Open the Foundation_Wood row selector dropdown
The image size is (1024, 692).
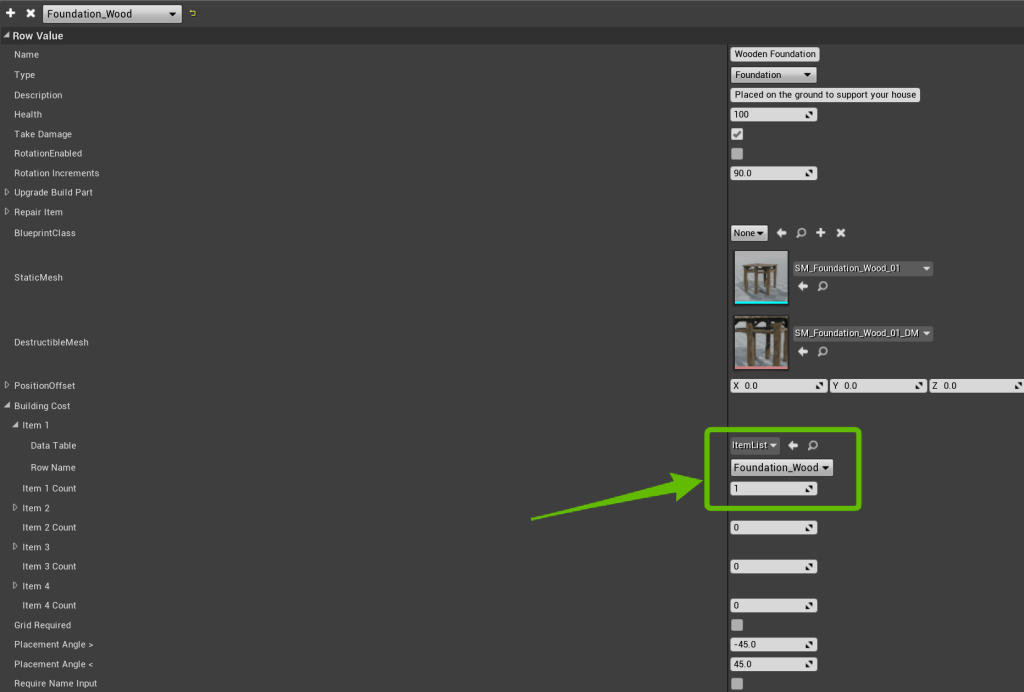[112, 14]
